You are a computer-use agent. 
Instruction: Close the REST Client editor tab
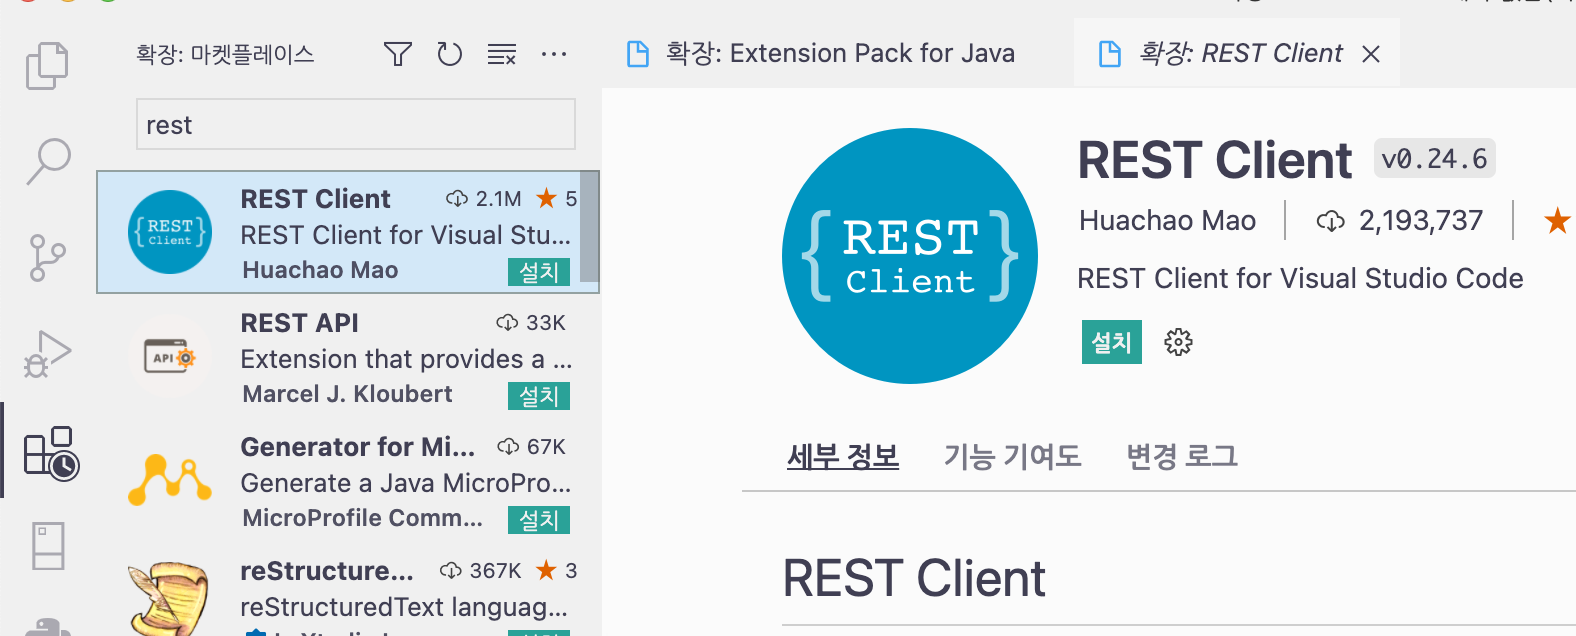[x=1371, y=54]
